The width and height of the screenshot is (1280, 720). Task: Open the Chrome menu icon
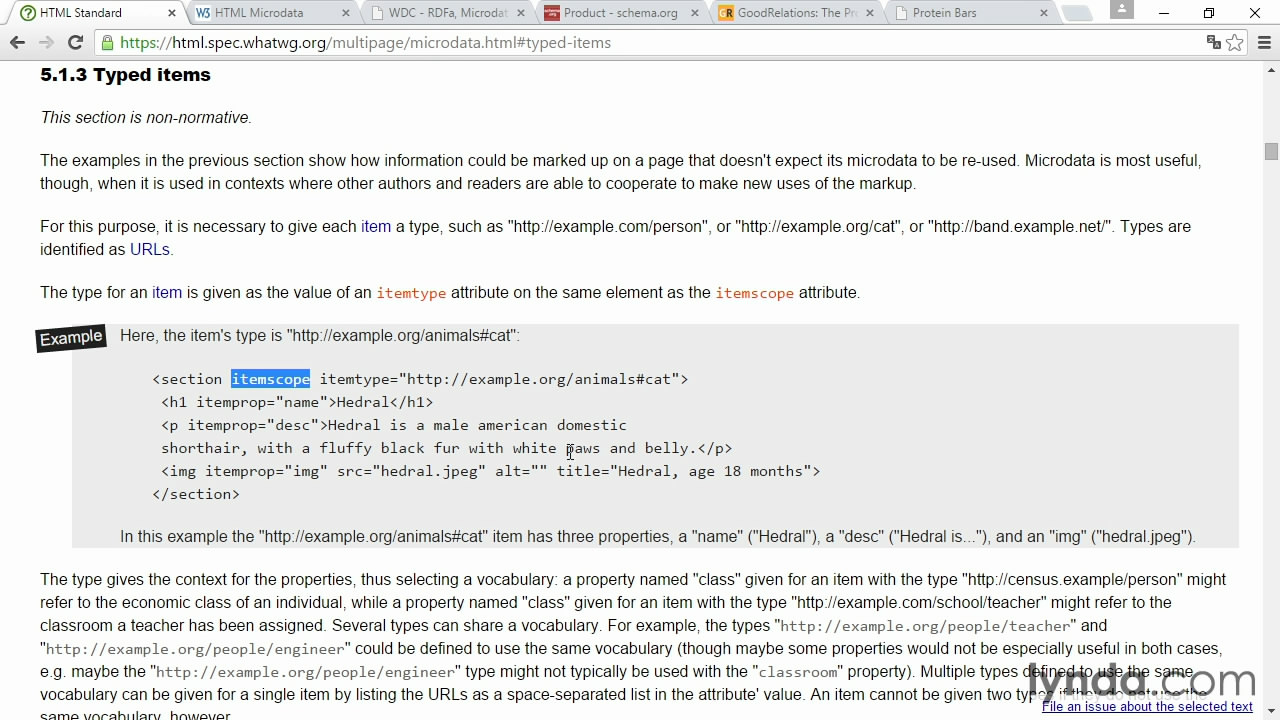pyautogui.click(x=1263, y=43)
